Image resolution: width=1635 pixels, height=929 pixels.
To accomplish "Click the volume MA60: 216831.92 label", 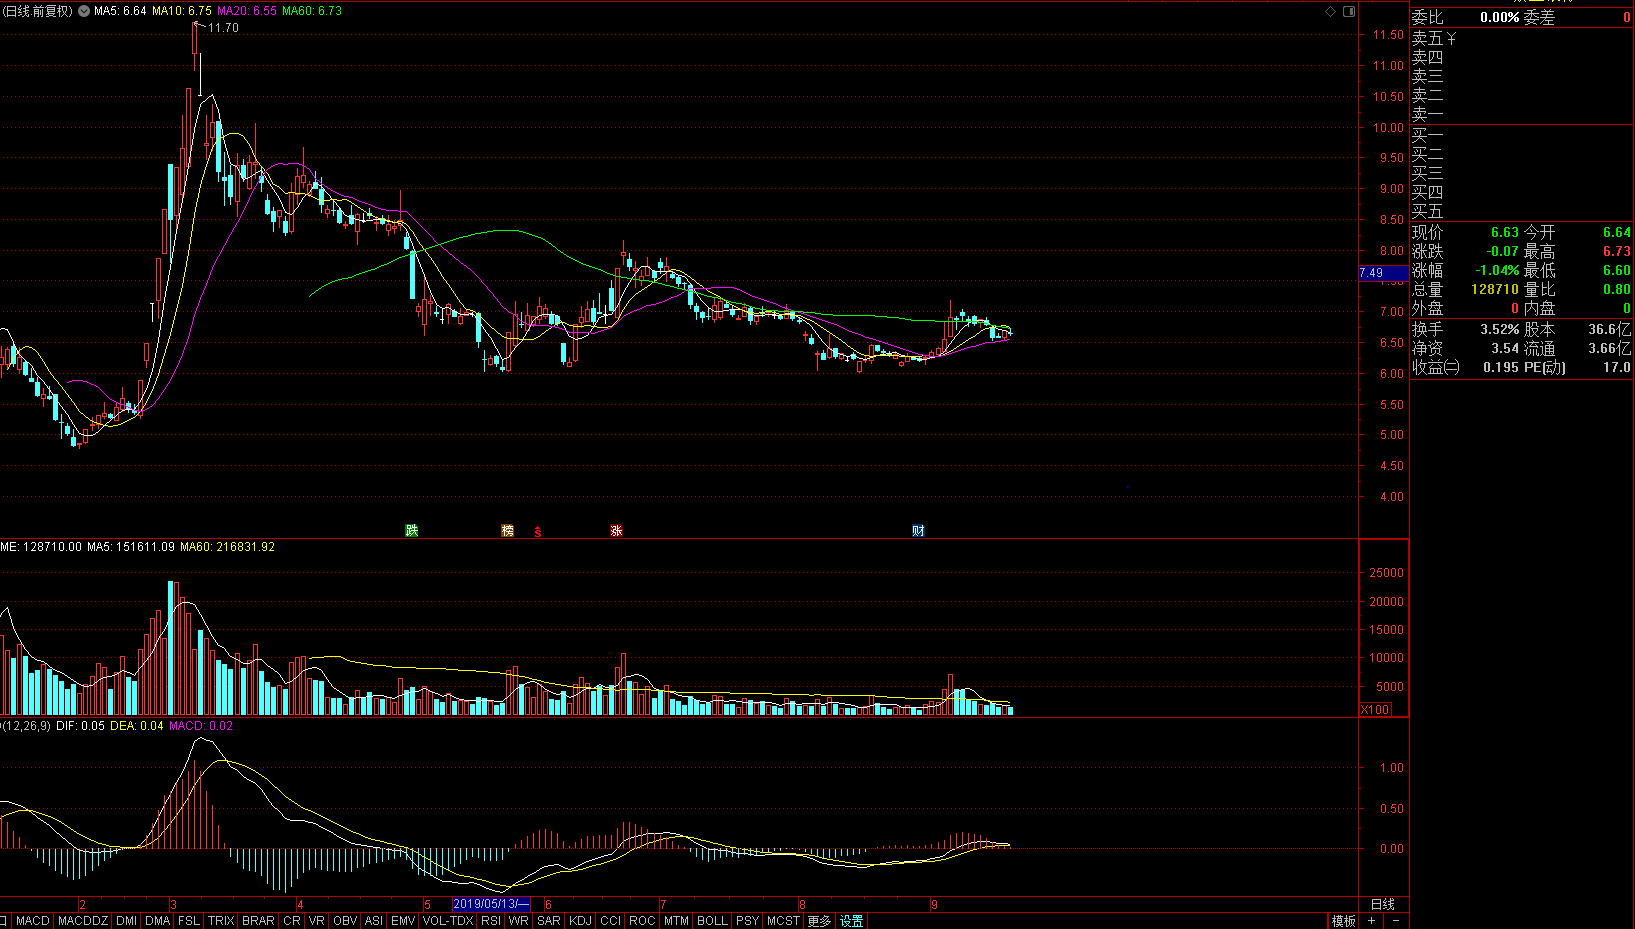I will 227,547.
